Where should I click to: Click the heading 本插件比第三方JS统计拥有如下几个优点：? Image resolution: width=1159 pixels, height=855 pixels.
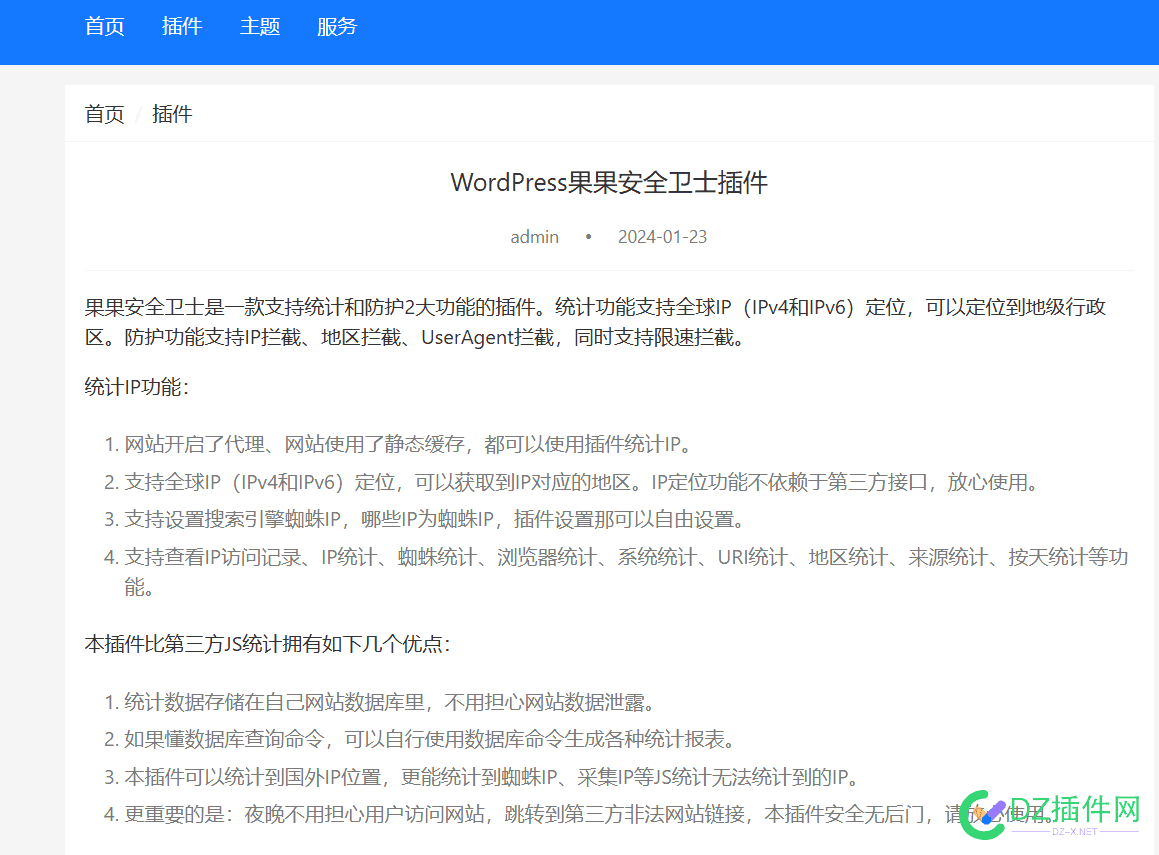click(x=268, y=644)
